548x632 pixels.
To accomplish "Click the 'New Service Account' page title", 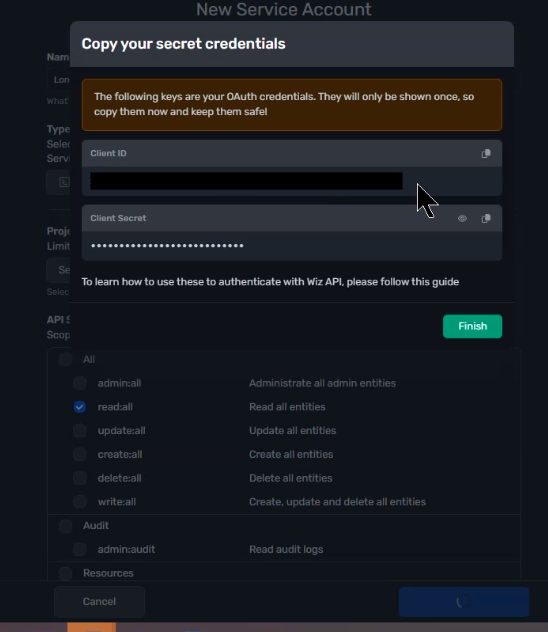I will click(284, 9).
